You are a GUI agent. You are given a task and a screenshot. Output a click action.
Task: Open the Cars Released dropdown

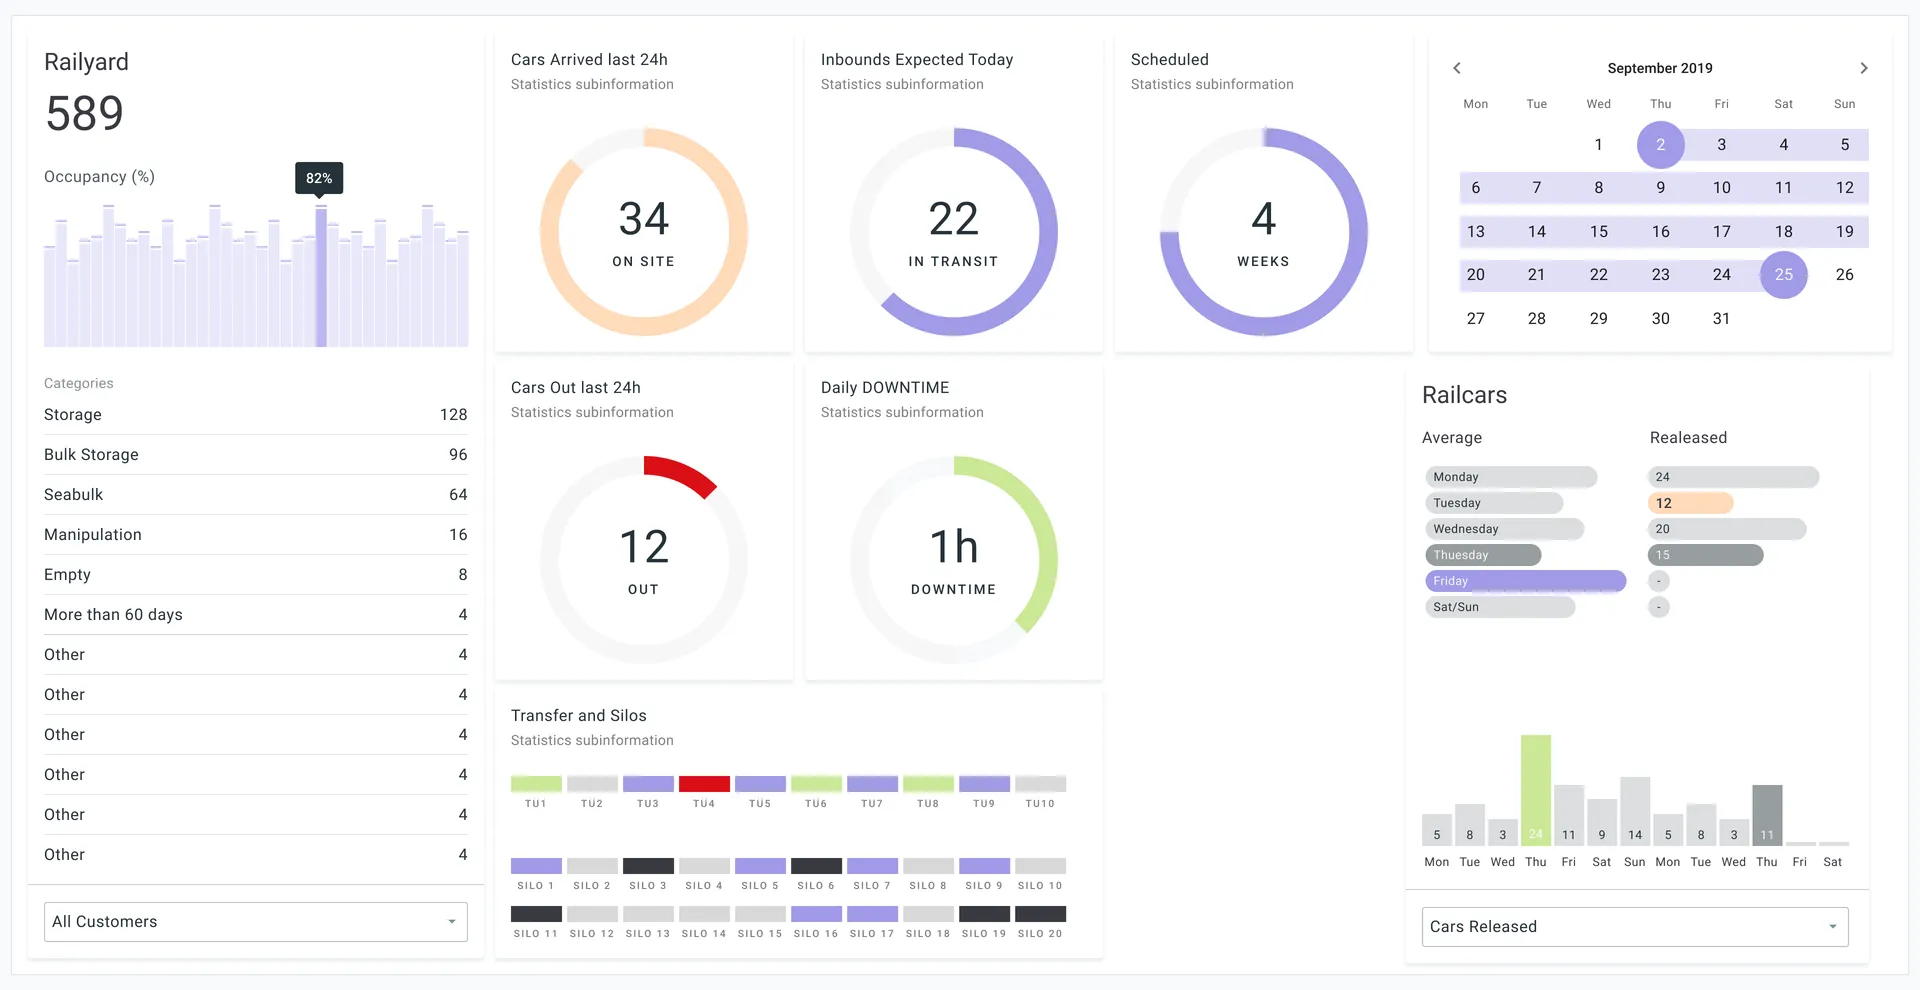pyautogui.click(x=1634, y=926)
